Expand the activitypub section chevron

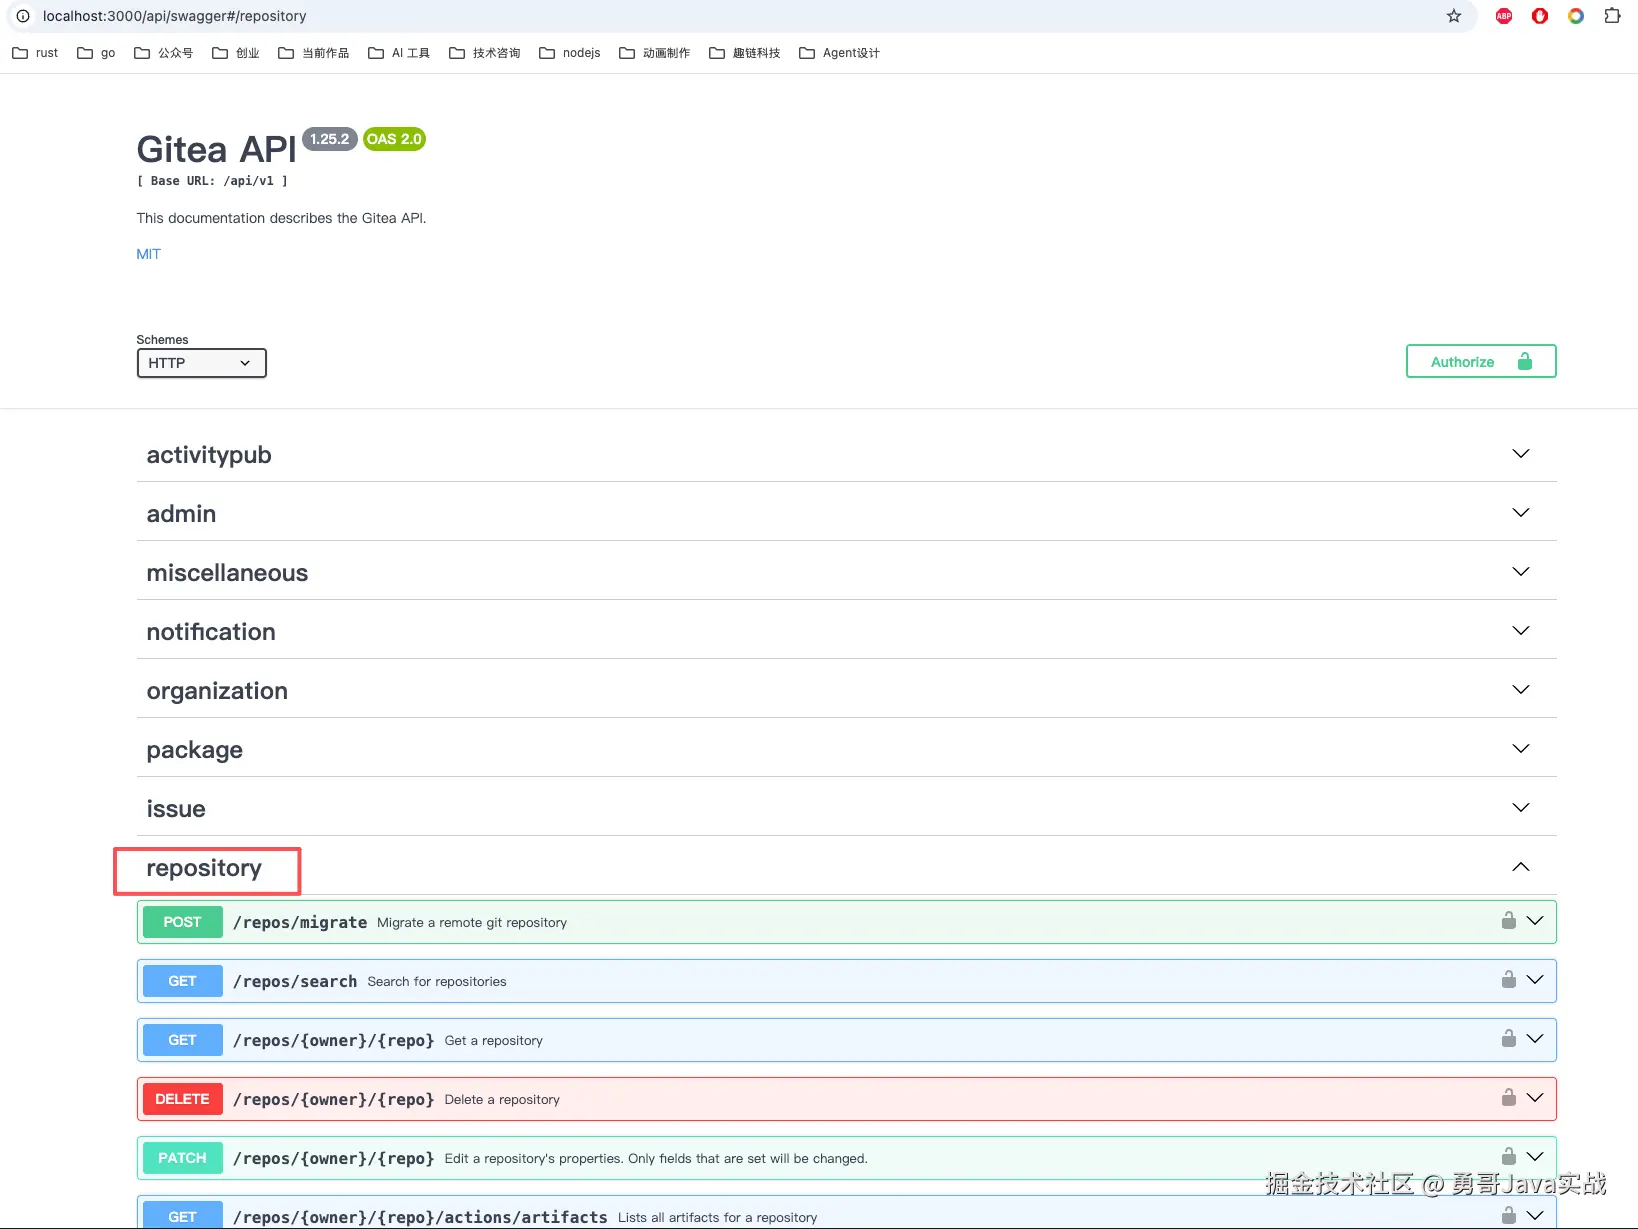point(1521,454)
